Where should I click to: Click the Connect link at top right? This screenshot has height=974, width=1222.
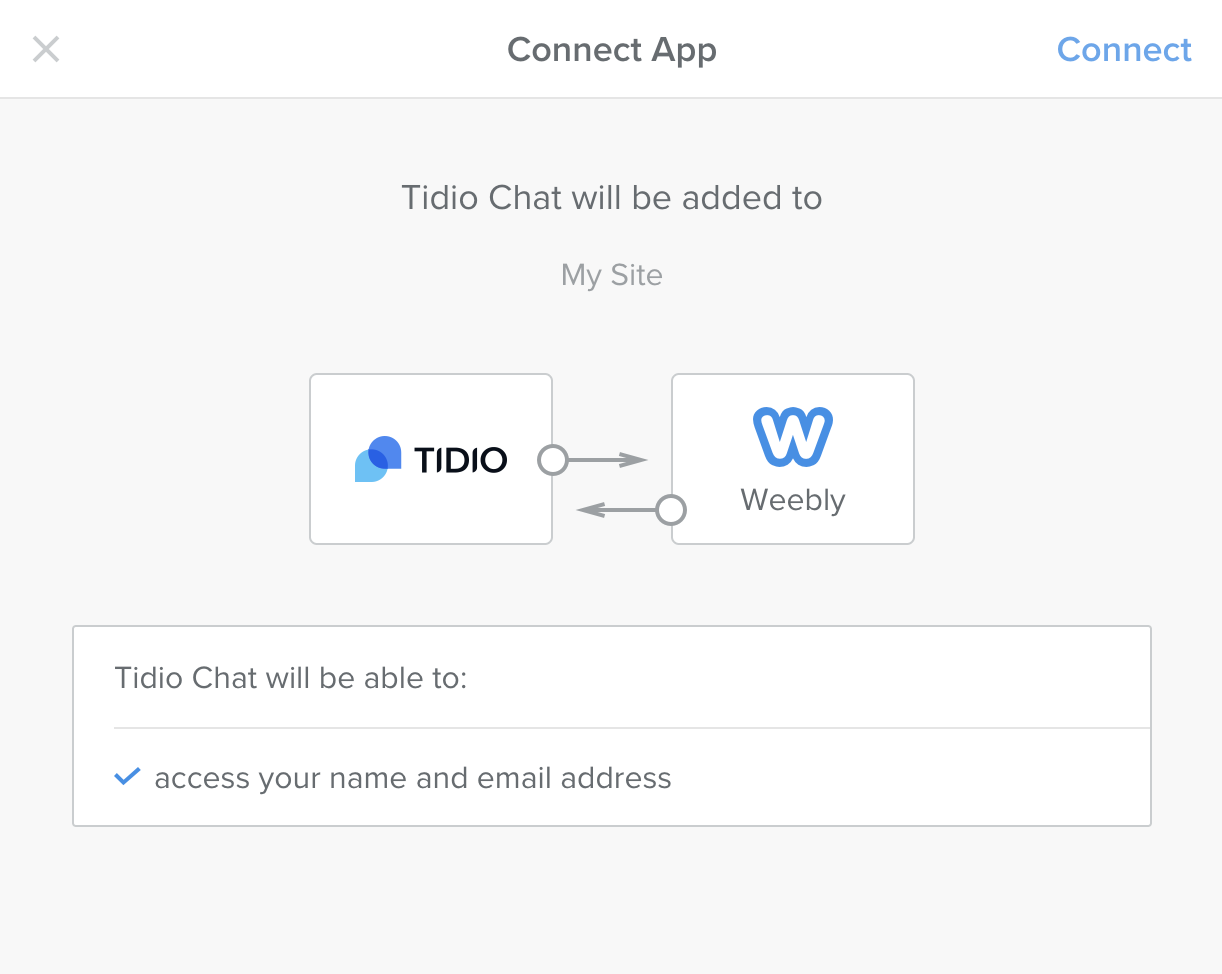pos(1124,50)
